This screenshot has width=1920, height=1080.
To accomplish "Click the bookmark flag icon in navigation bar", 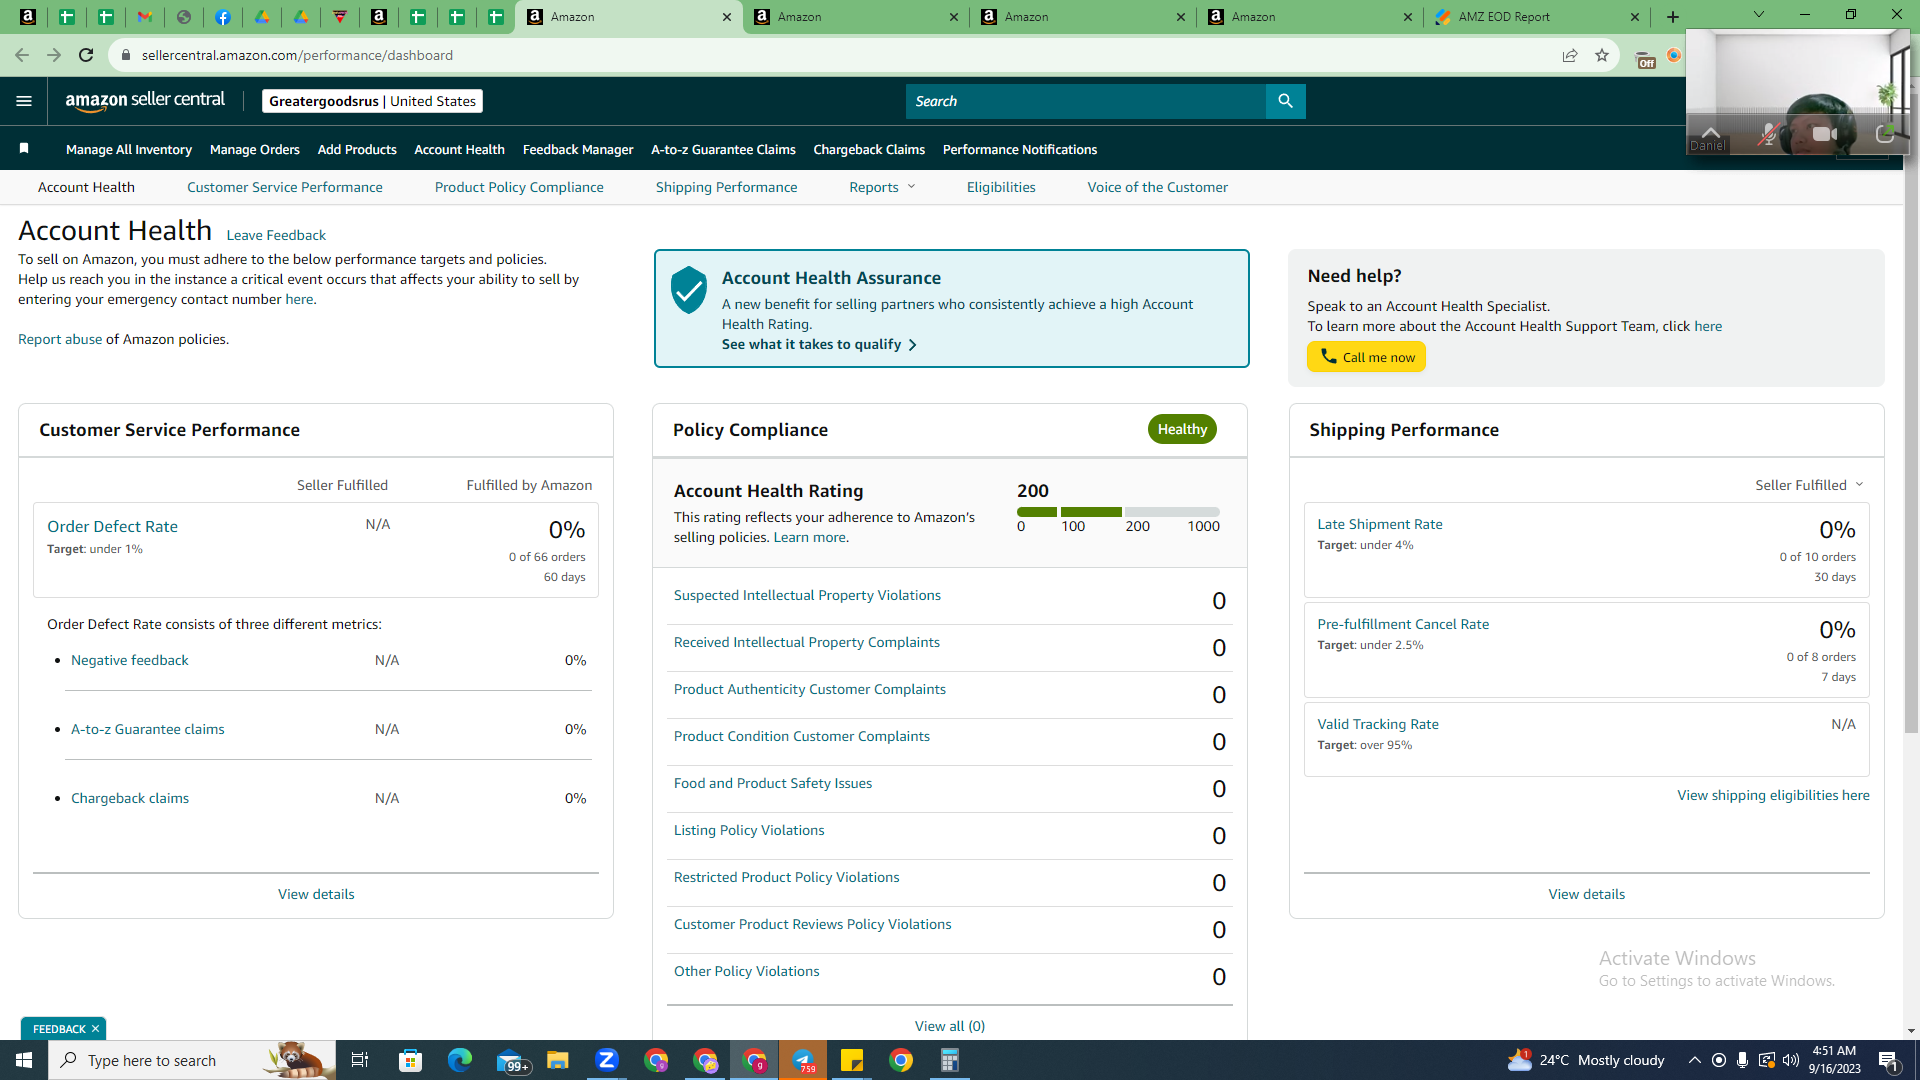I will point(24,149).
